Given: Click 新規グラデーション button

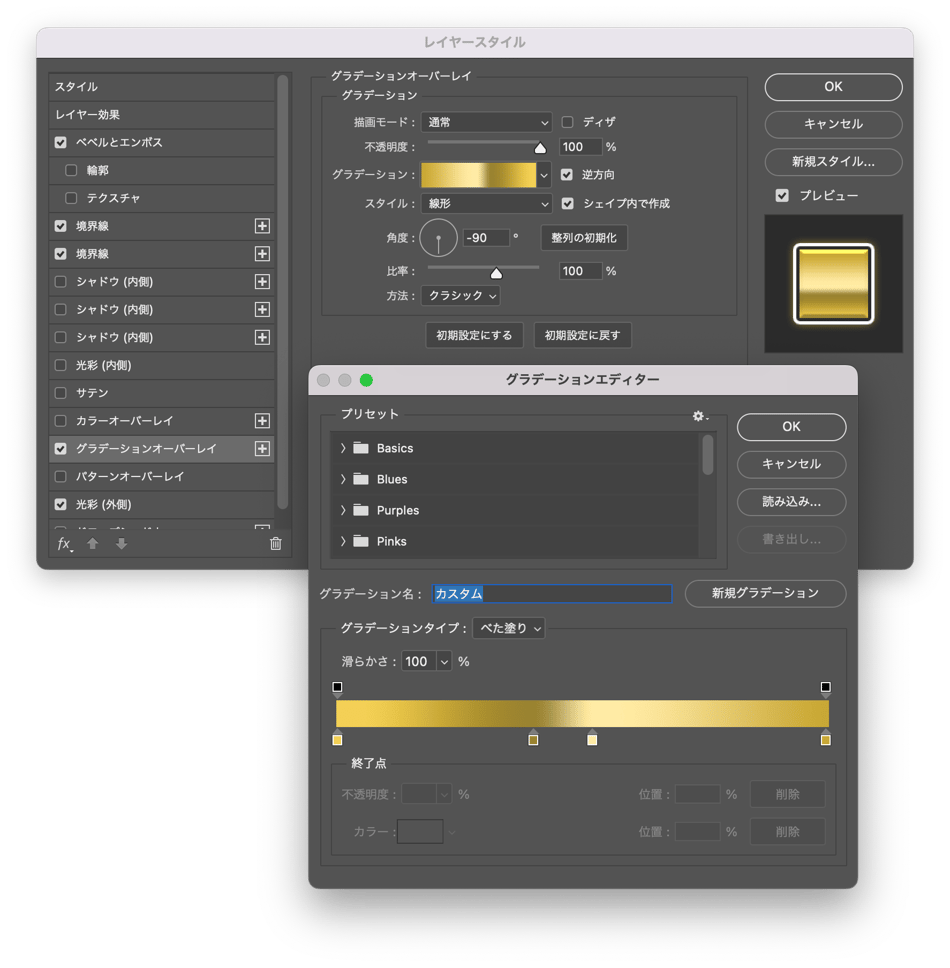Looking at the screenshot, I should 765,593.
